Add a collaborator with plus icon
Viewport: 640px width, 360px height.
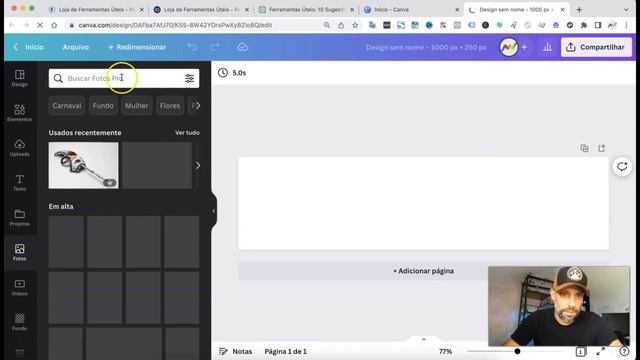pos(524,47)
